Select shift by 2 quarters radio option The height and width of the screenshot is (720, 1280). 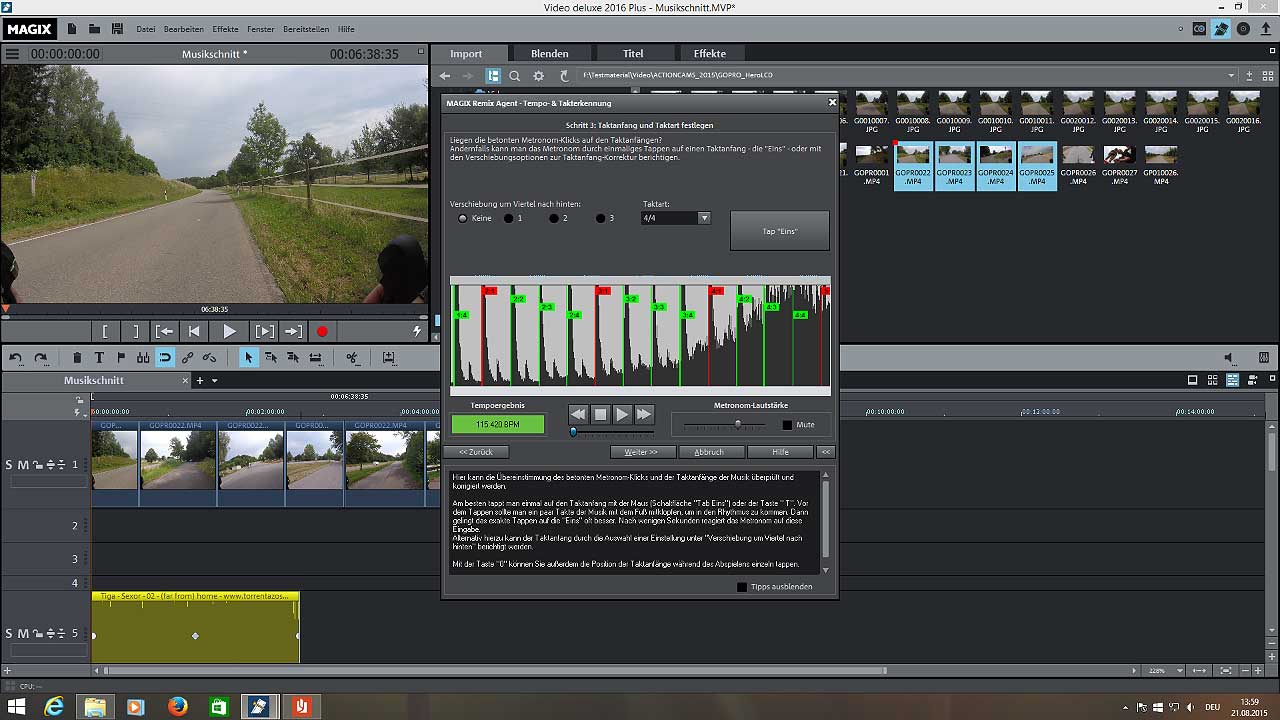pyautogui.click(x=553, y=218)
